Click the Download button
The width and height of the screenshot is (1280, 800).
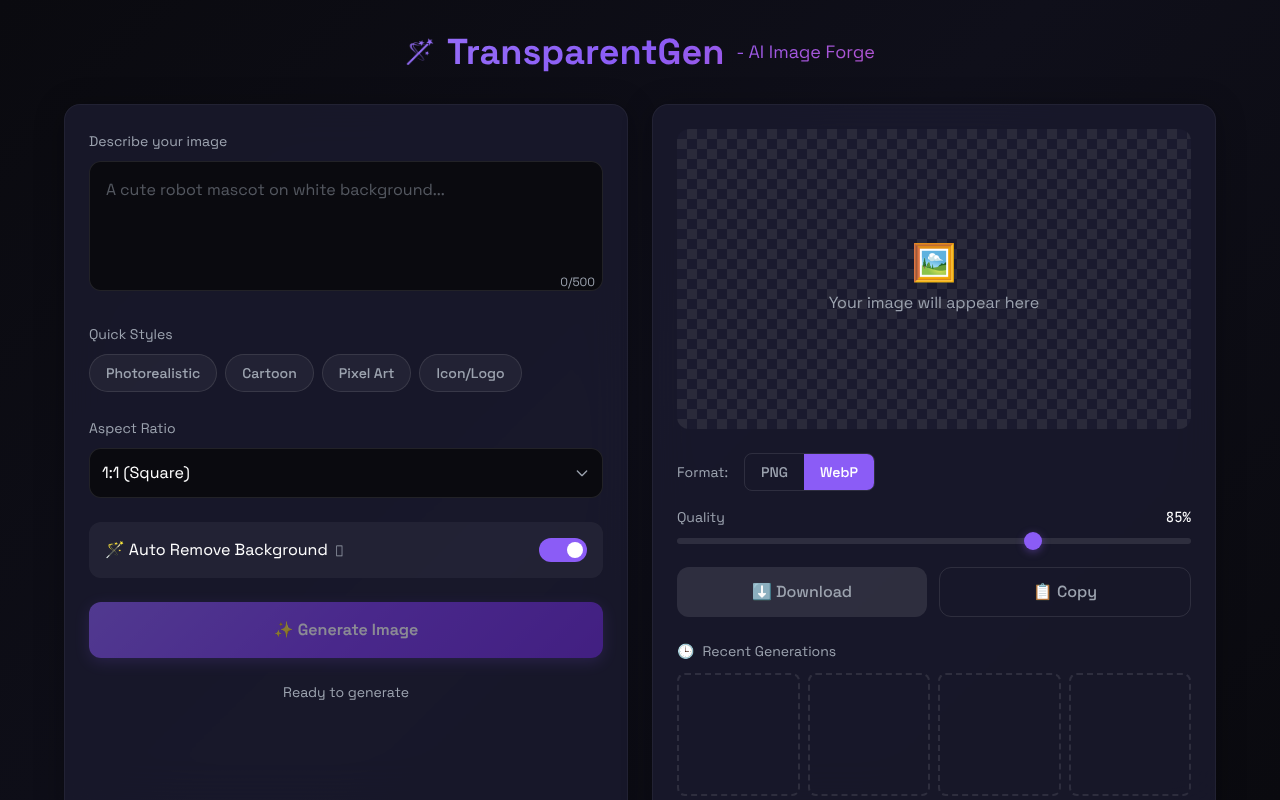801,591
